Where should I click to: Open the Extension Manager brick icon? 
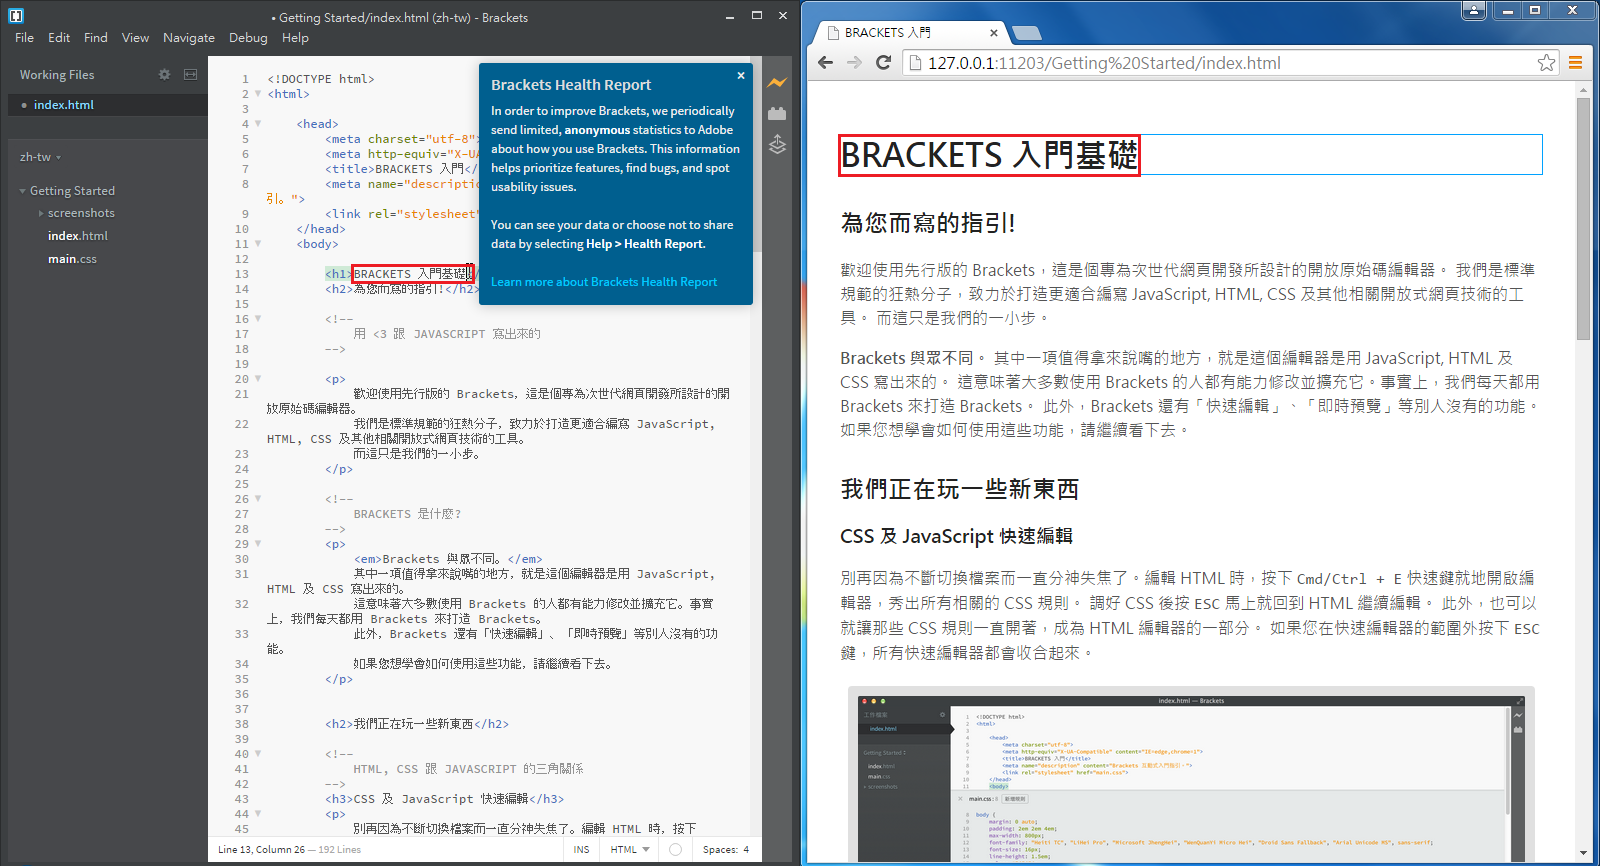(777, 114)
